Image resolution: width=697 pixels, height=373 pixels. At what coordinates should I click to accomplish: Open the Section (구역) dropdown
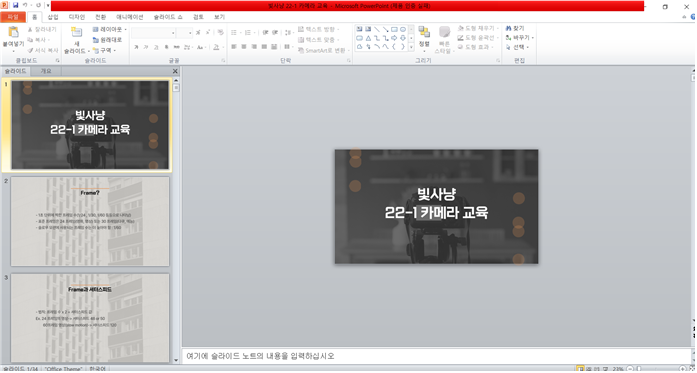tap(104, 50)
